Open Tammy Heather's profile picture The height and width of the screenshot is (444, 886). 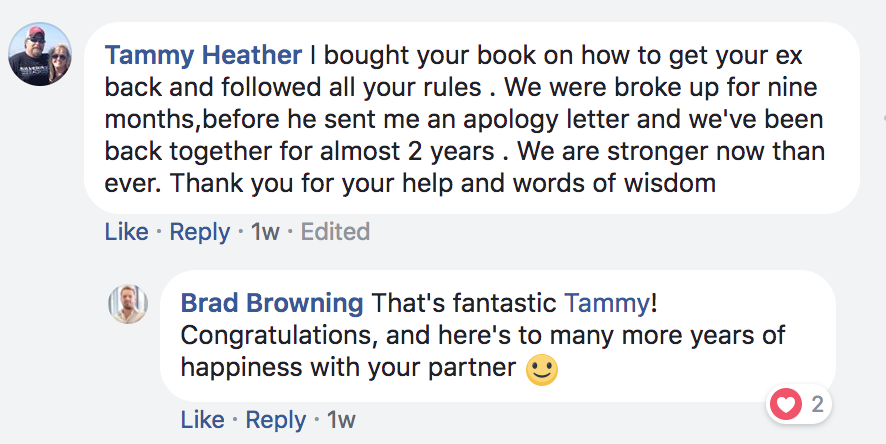coord(40,54)
